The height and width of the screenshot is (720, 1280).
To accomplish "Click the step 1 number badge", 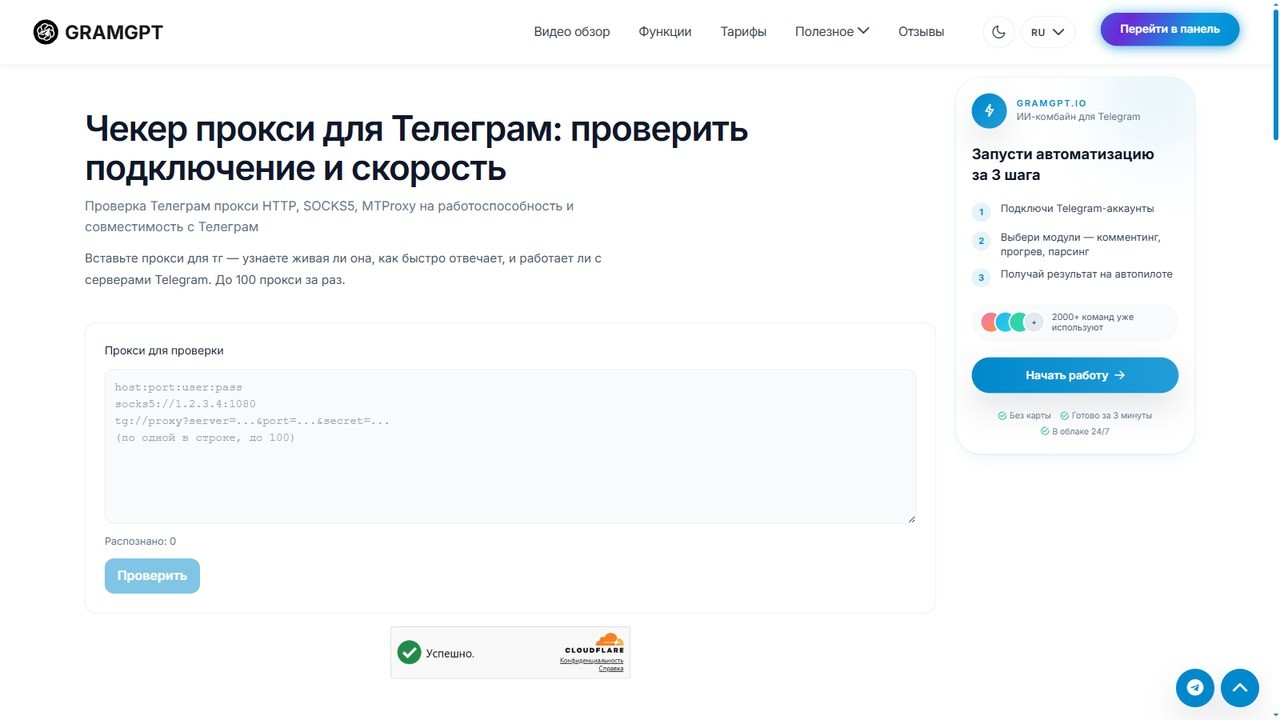I will [981, 212].
